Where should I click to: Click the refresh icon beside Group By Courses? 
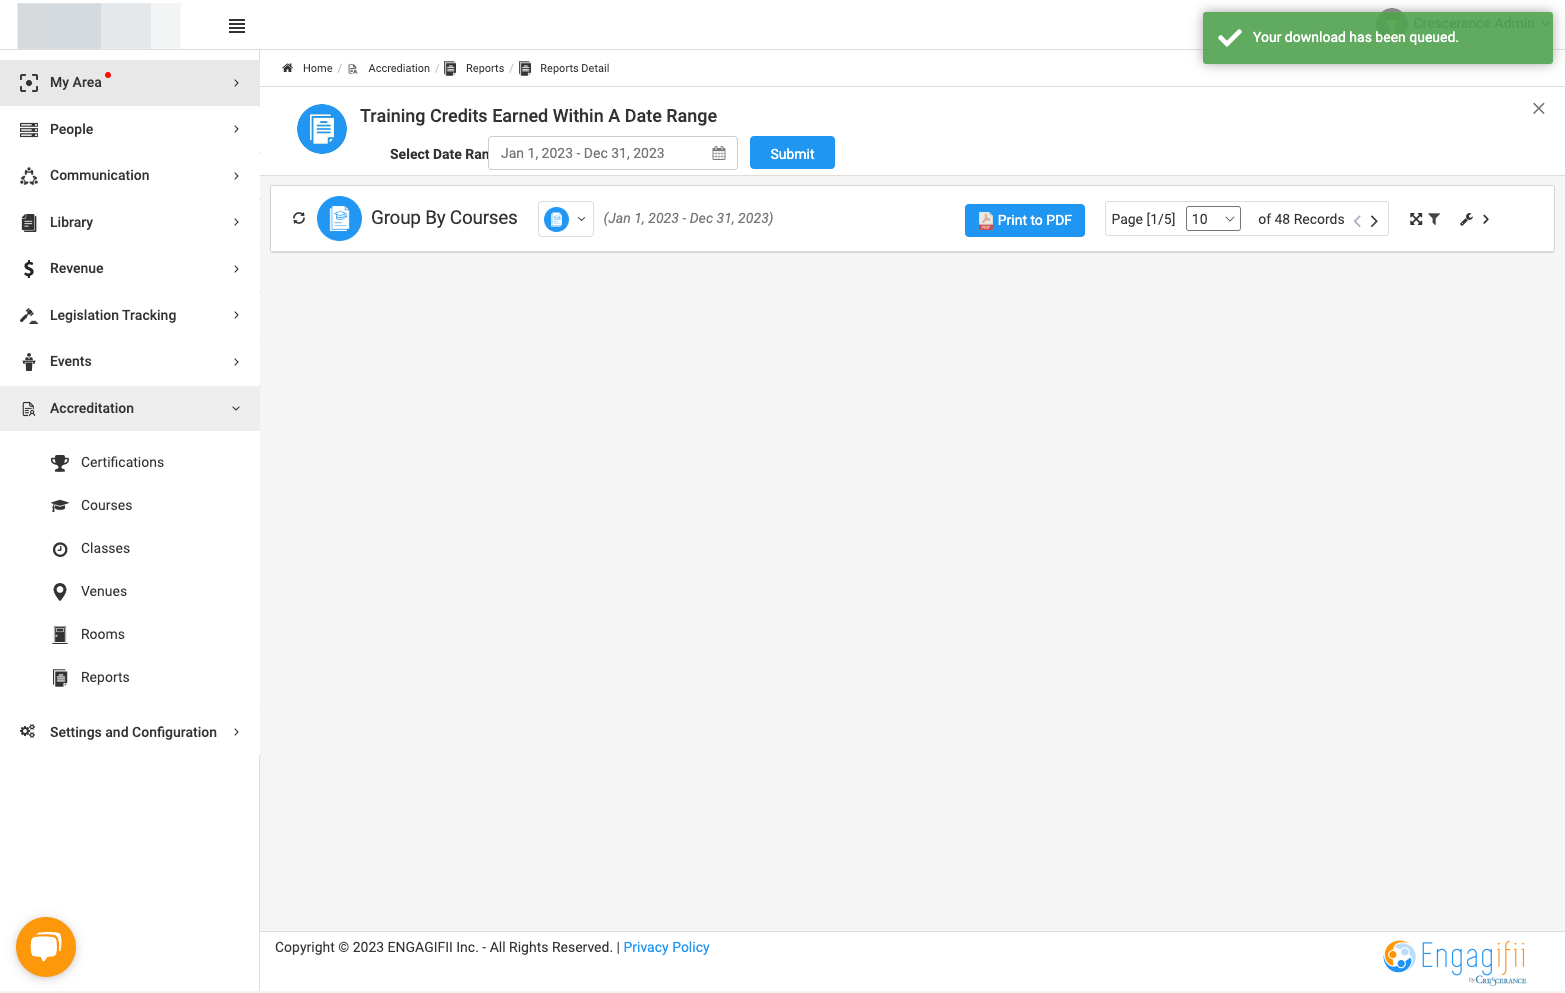tap(299, 218)
